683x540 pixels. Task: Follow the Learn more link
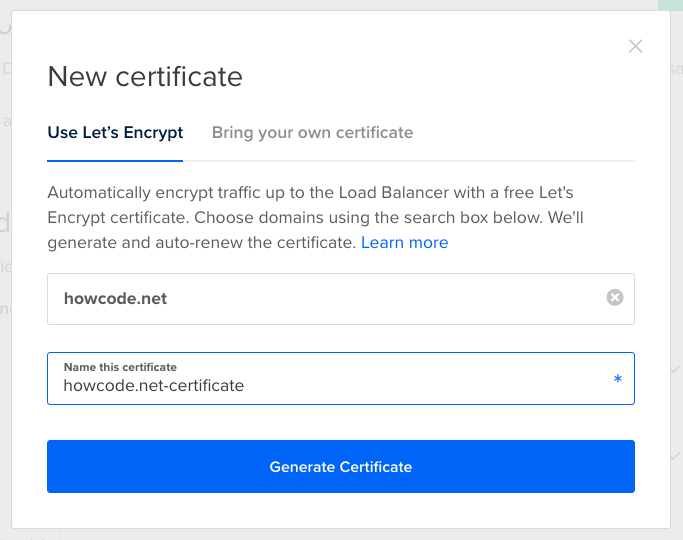pos(404,243)
